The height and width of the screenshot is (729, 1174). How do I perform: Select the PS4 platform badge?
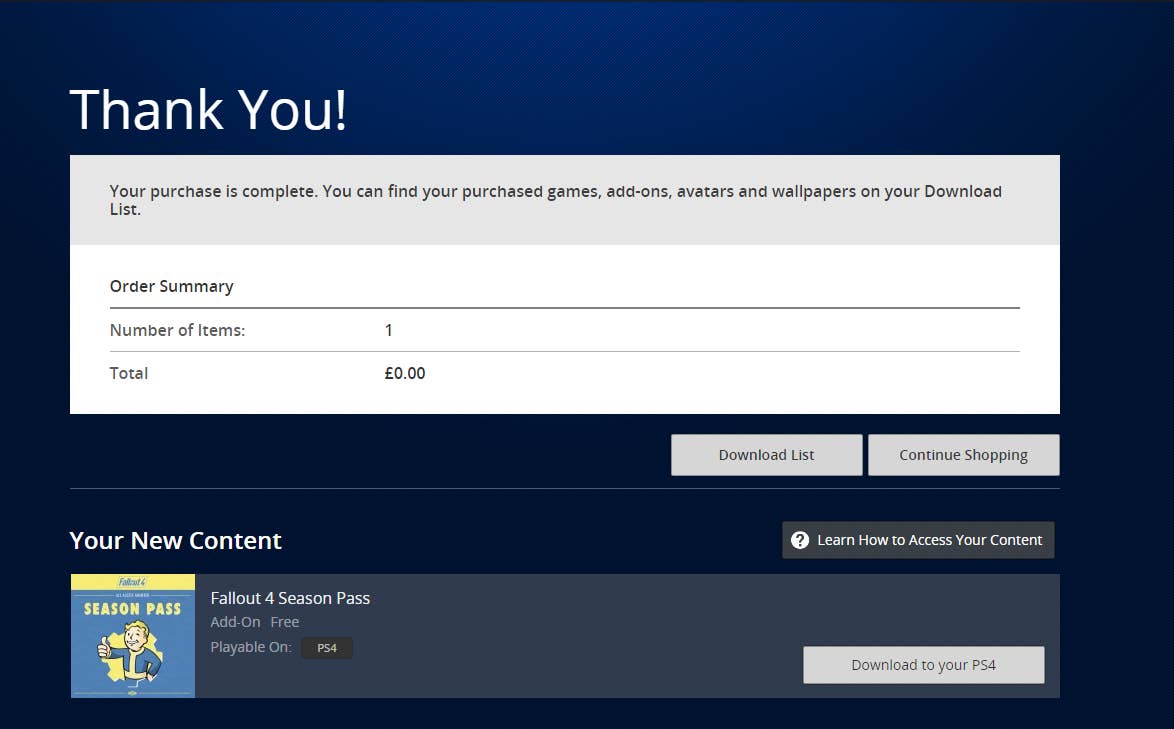[x=327, y=647]
